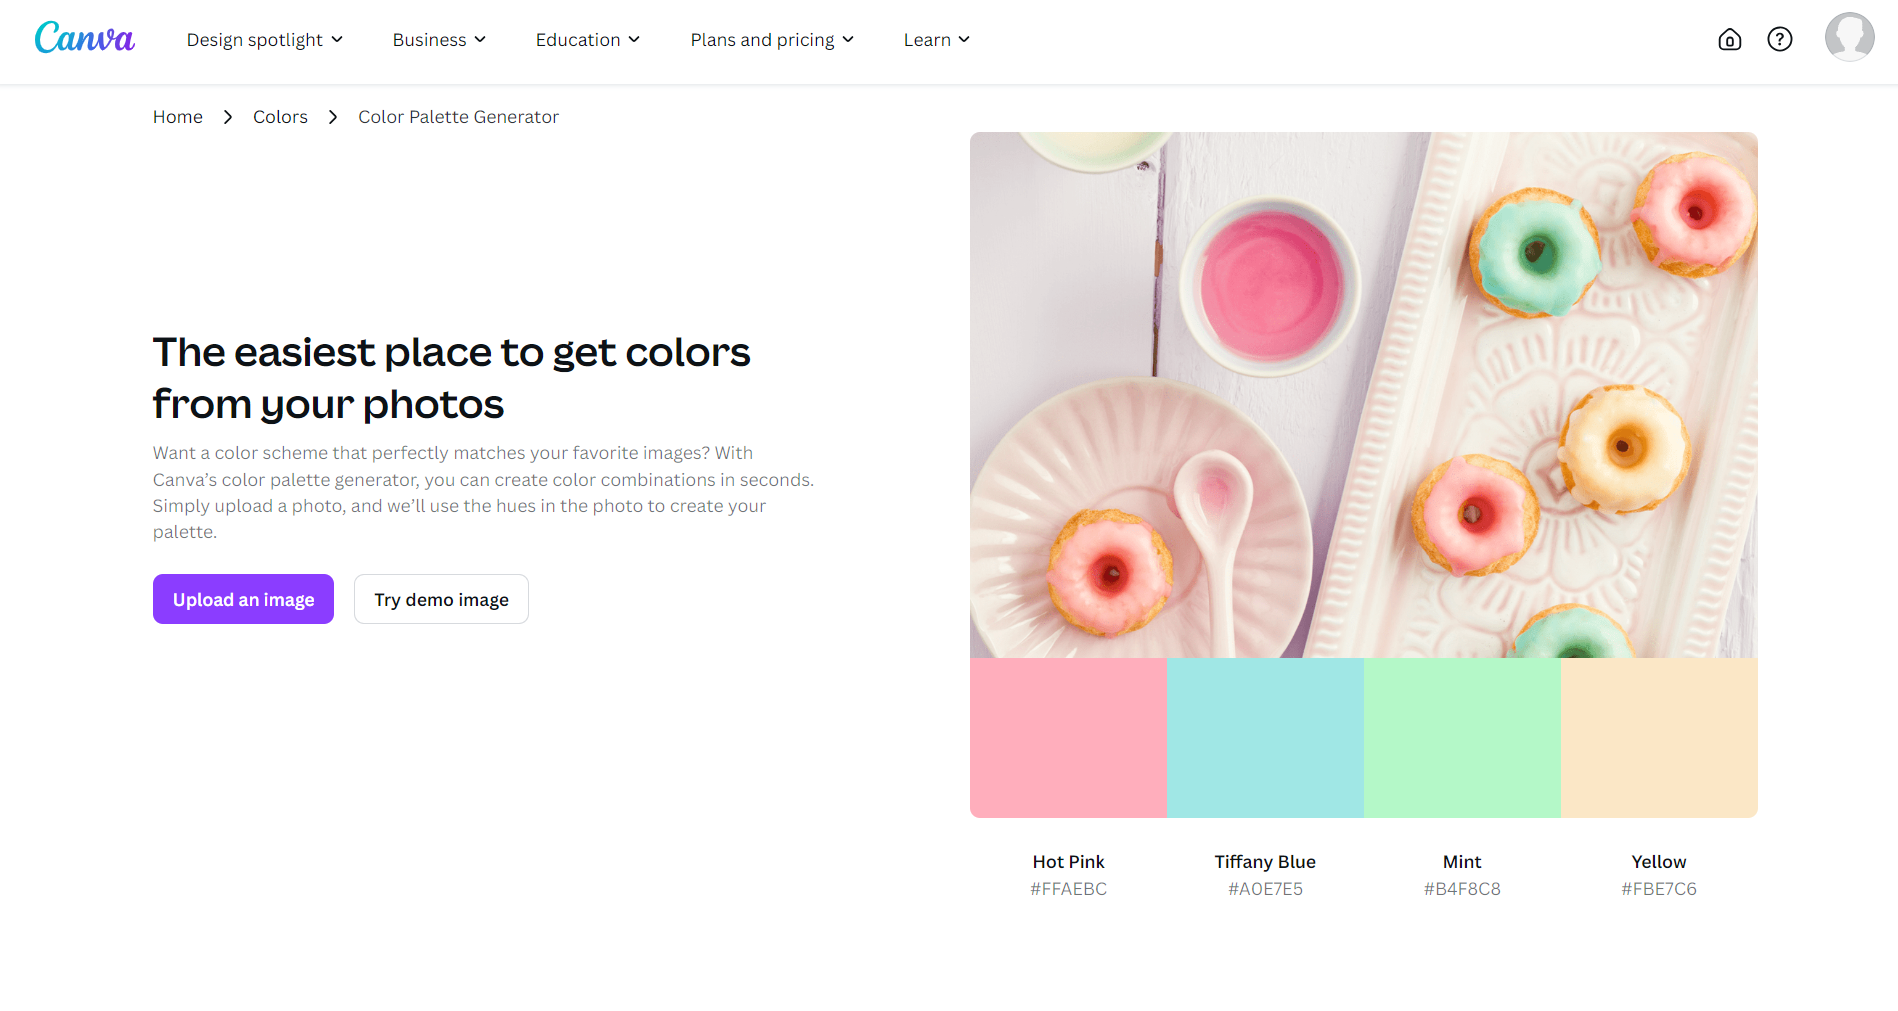Click the Canva logo

(x=84, y=39)
